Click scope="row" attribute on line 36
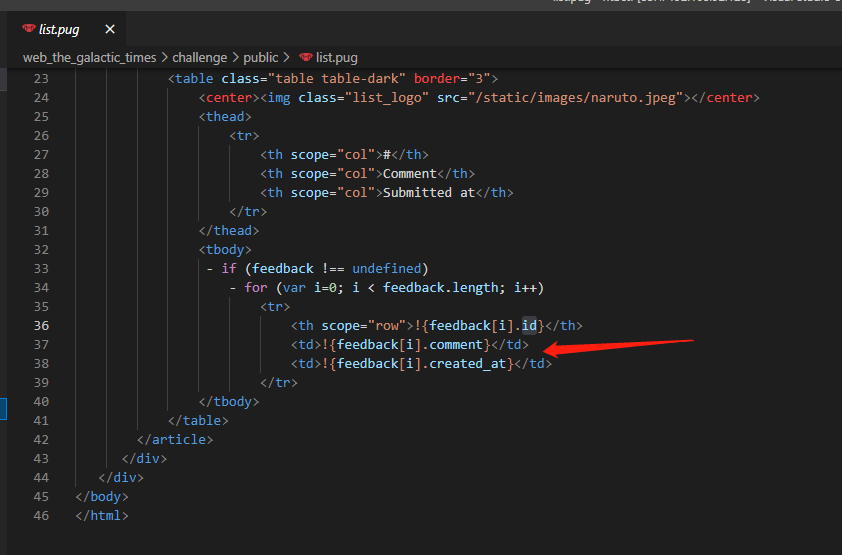 [x=364, y=326]
